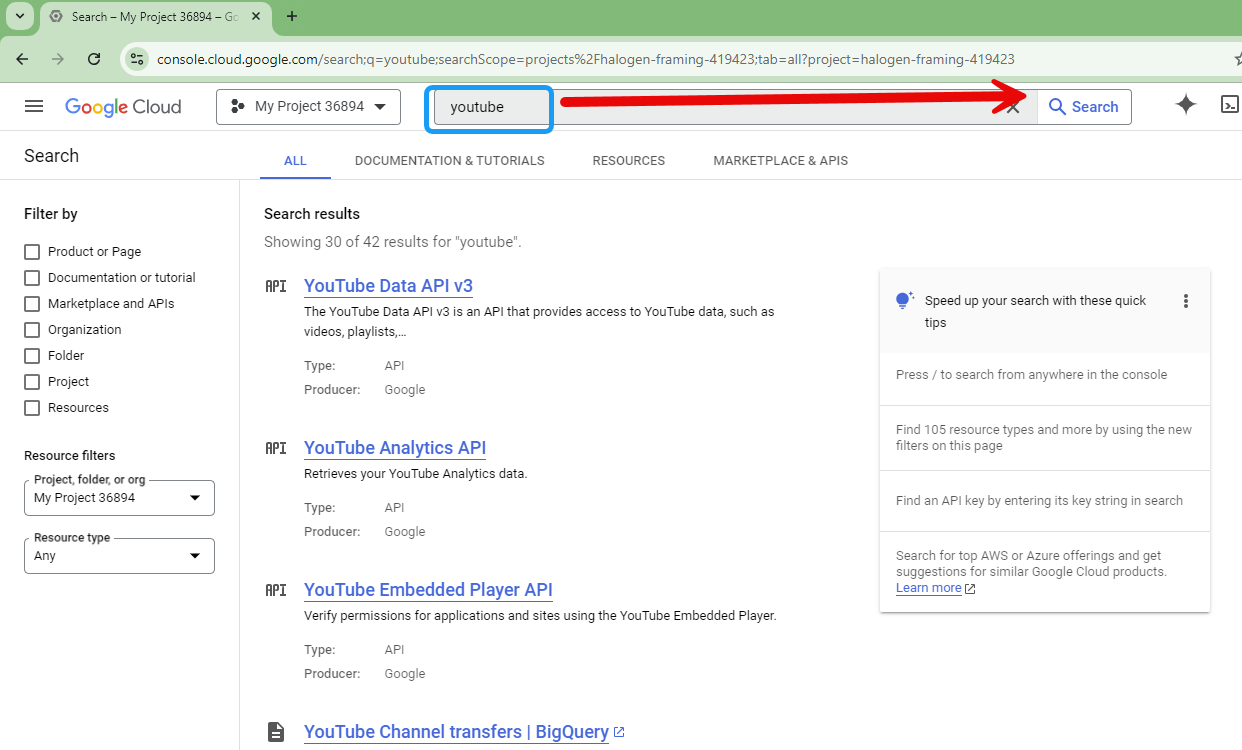Check the Folder filter

32,356
